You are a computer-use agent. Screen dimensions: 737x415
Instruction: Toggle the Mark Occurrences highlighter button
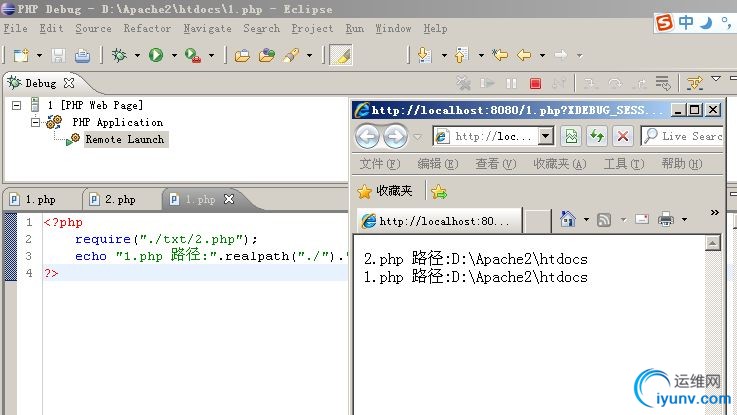tap(341, 55)
